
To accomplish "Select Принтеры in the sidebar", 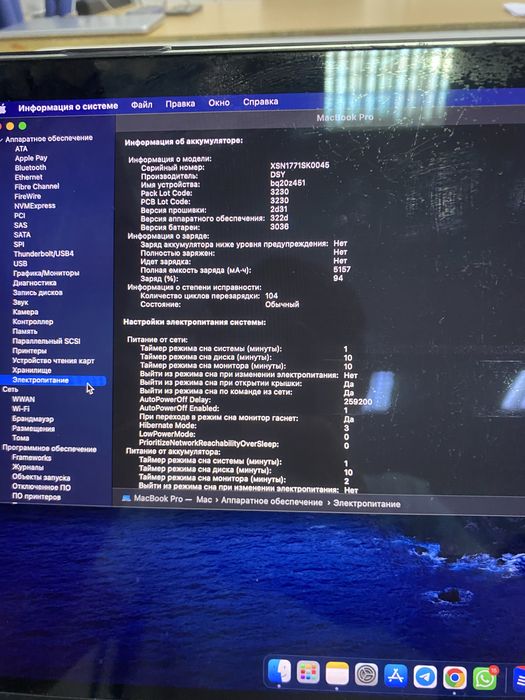I will click(29, 351).
